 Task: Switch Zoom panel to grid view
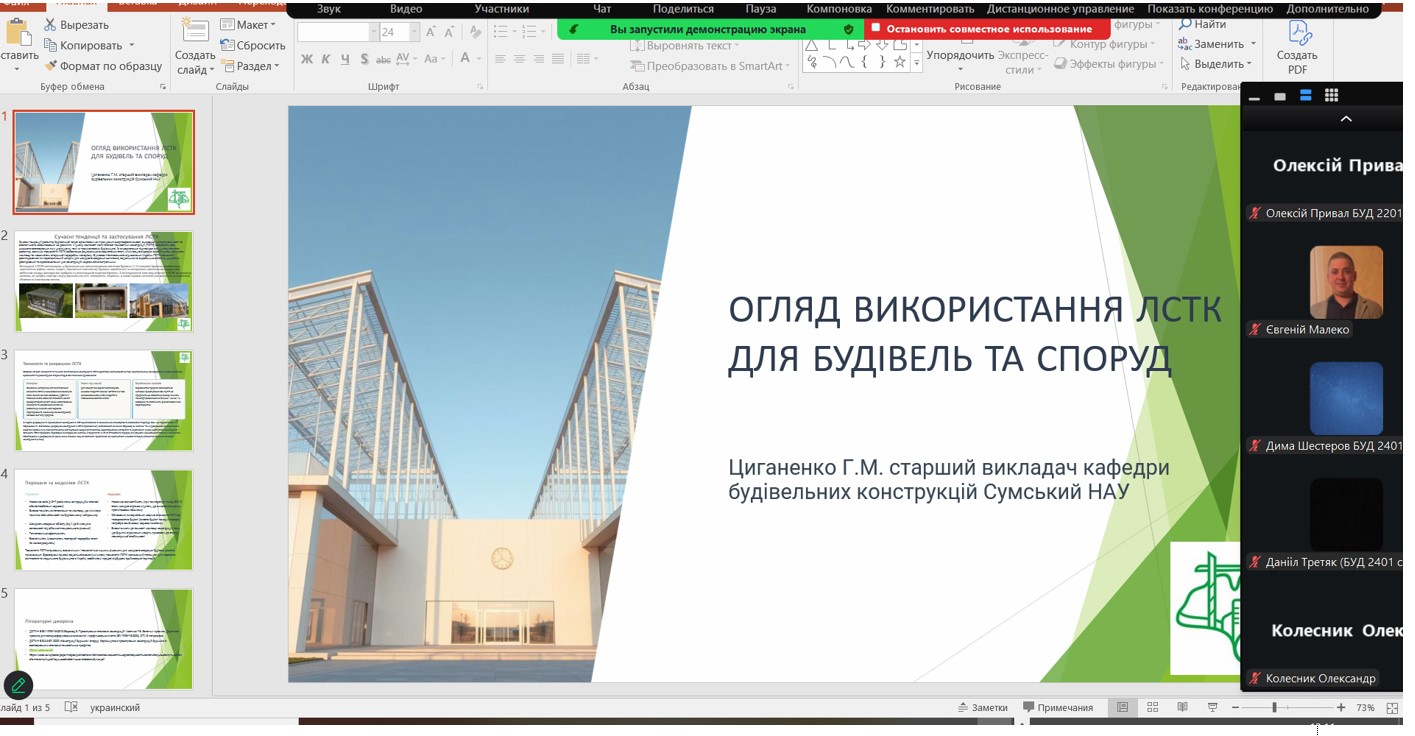pos(1331,96)
